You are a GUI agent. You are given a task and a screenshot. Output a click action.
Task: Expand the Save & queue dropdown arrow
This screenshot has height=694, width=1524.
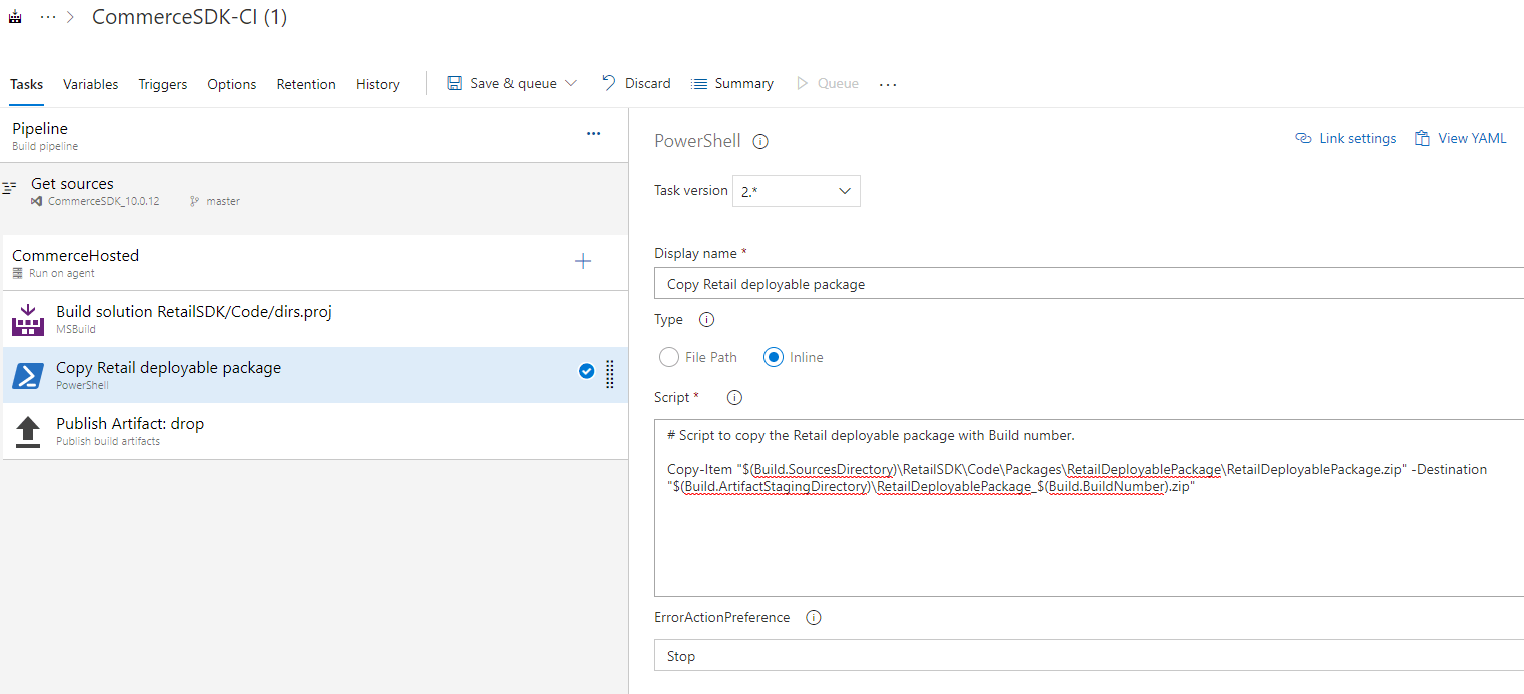(570, 83)
